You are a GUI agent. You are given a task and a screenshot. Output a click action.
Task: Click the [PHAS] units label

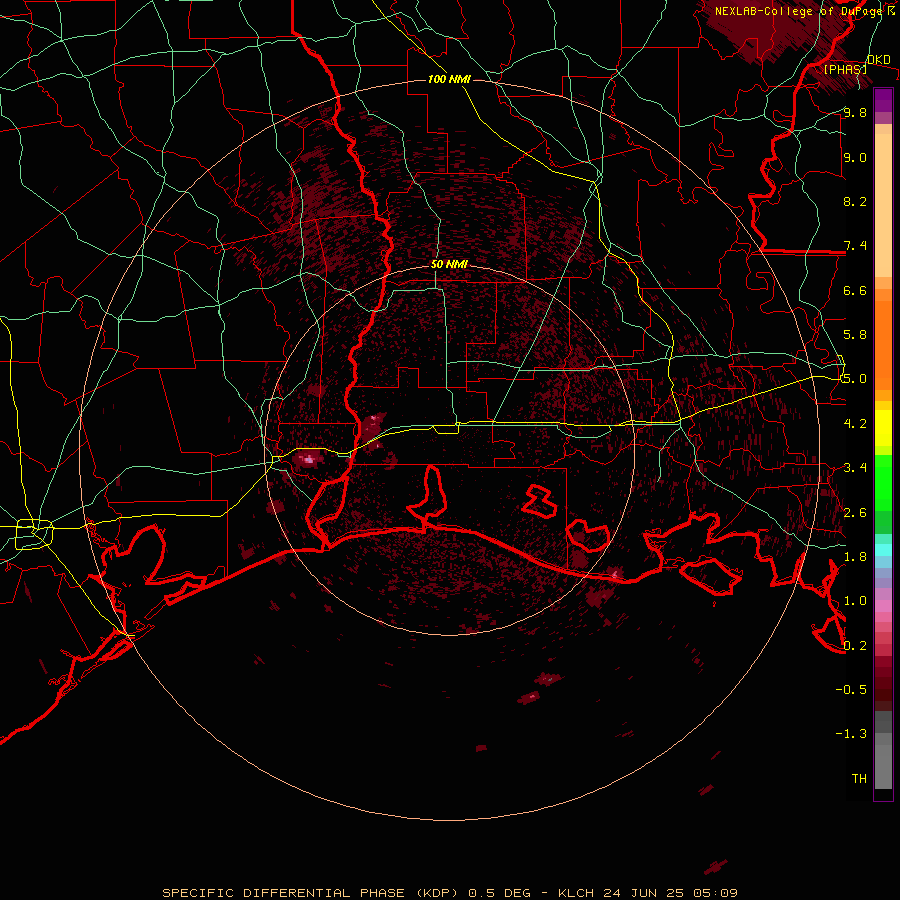click(845, 69)
